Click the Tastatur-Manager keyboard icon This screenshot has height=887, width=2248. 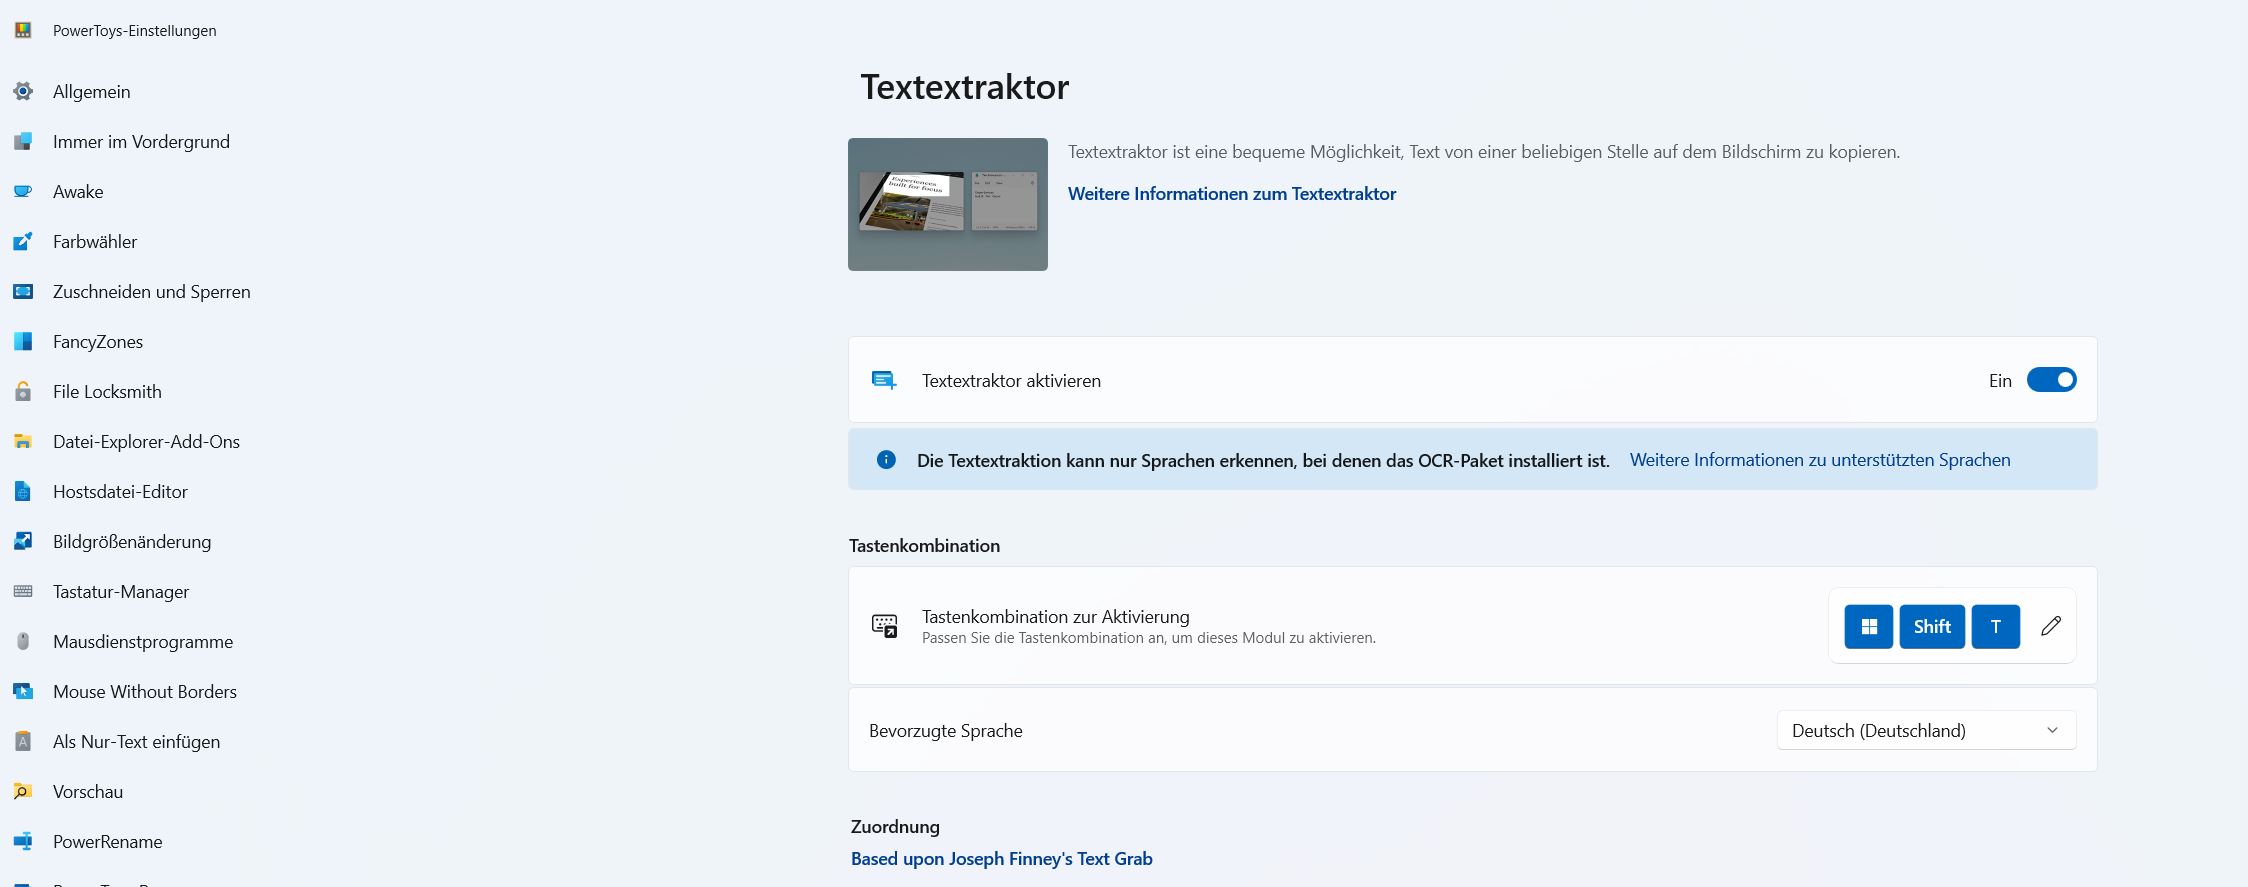tap(23, 592)
